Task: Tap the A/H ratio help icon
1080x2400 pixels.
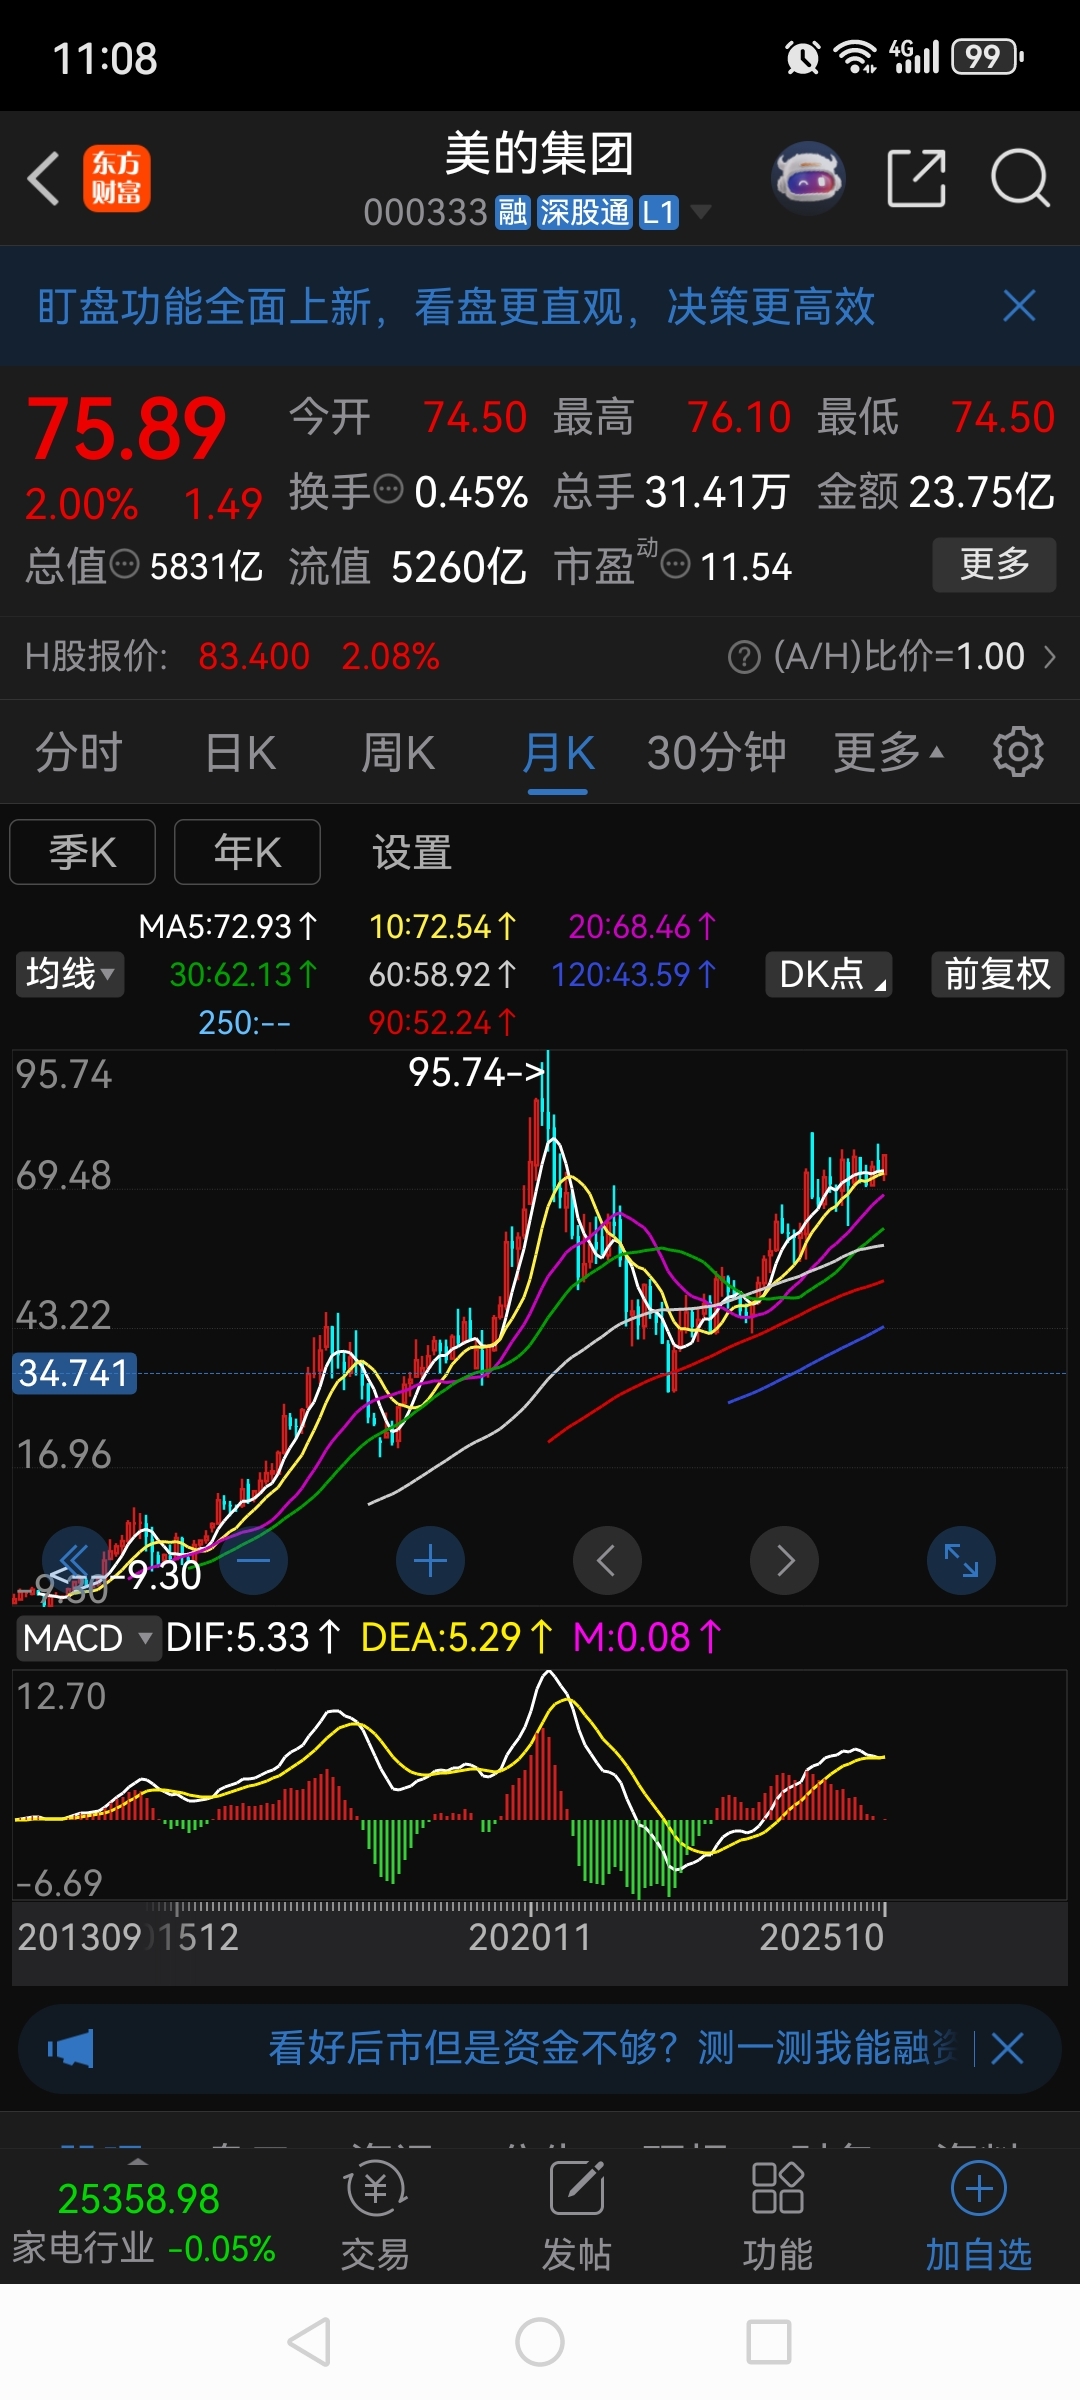Action: click(744, 658)
